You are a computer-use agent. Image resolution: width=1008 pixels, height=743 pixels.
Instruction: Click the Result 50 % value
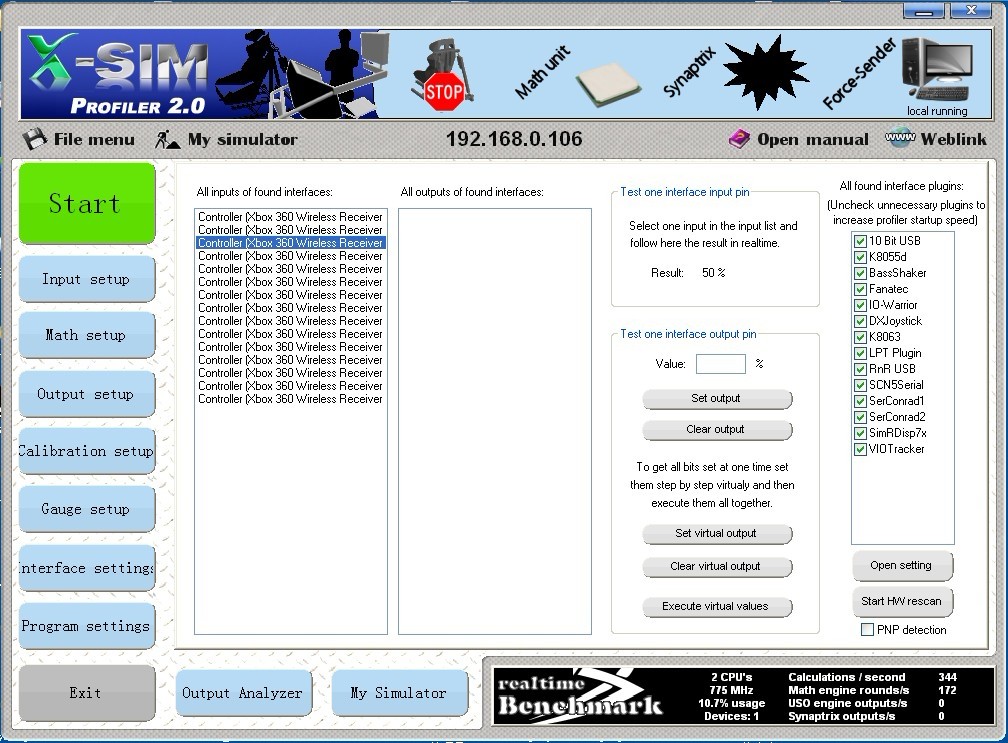714,273
